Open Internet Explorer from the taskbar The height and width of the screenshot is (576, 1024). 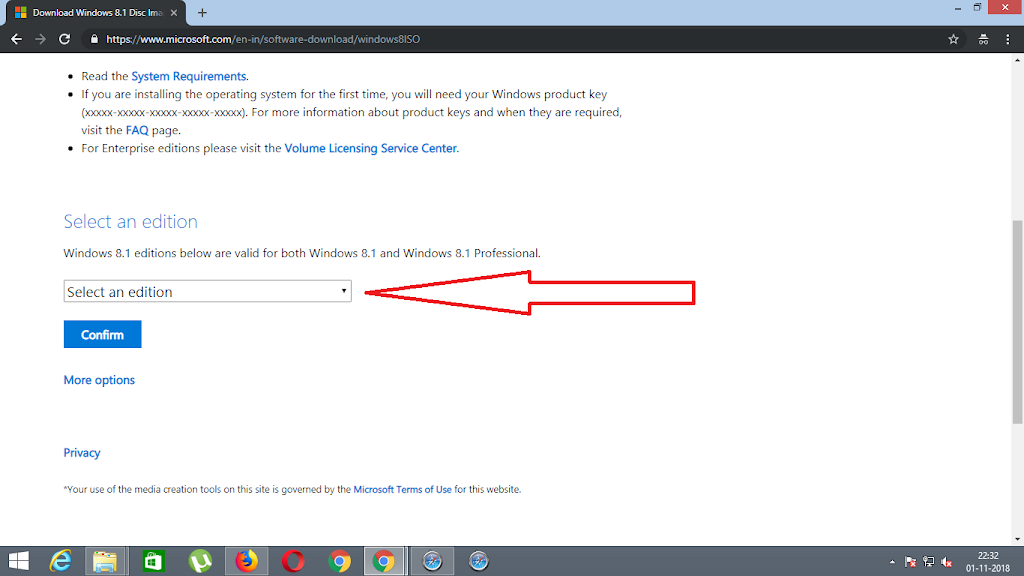tap(60, 561)
